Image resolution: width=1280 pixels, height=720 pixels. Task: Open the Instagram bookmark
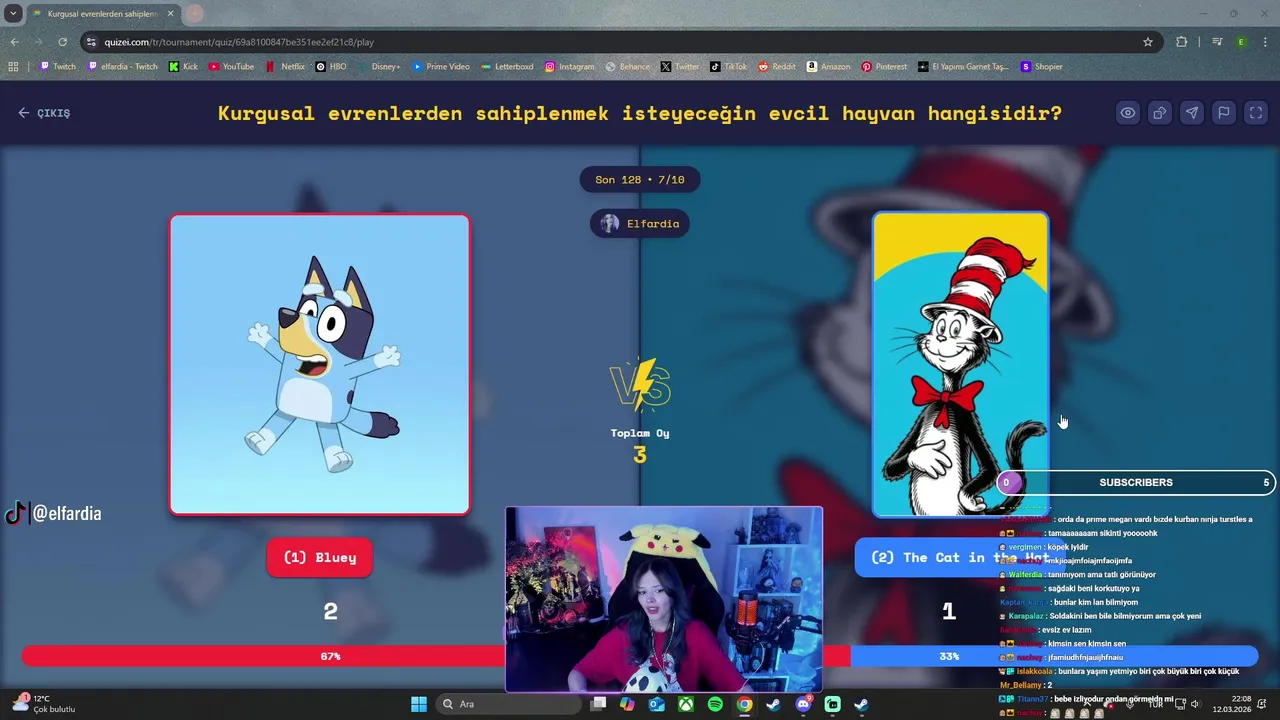pyautogui.click(x=570, y=67)
